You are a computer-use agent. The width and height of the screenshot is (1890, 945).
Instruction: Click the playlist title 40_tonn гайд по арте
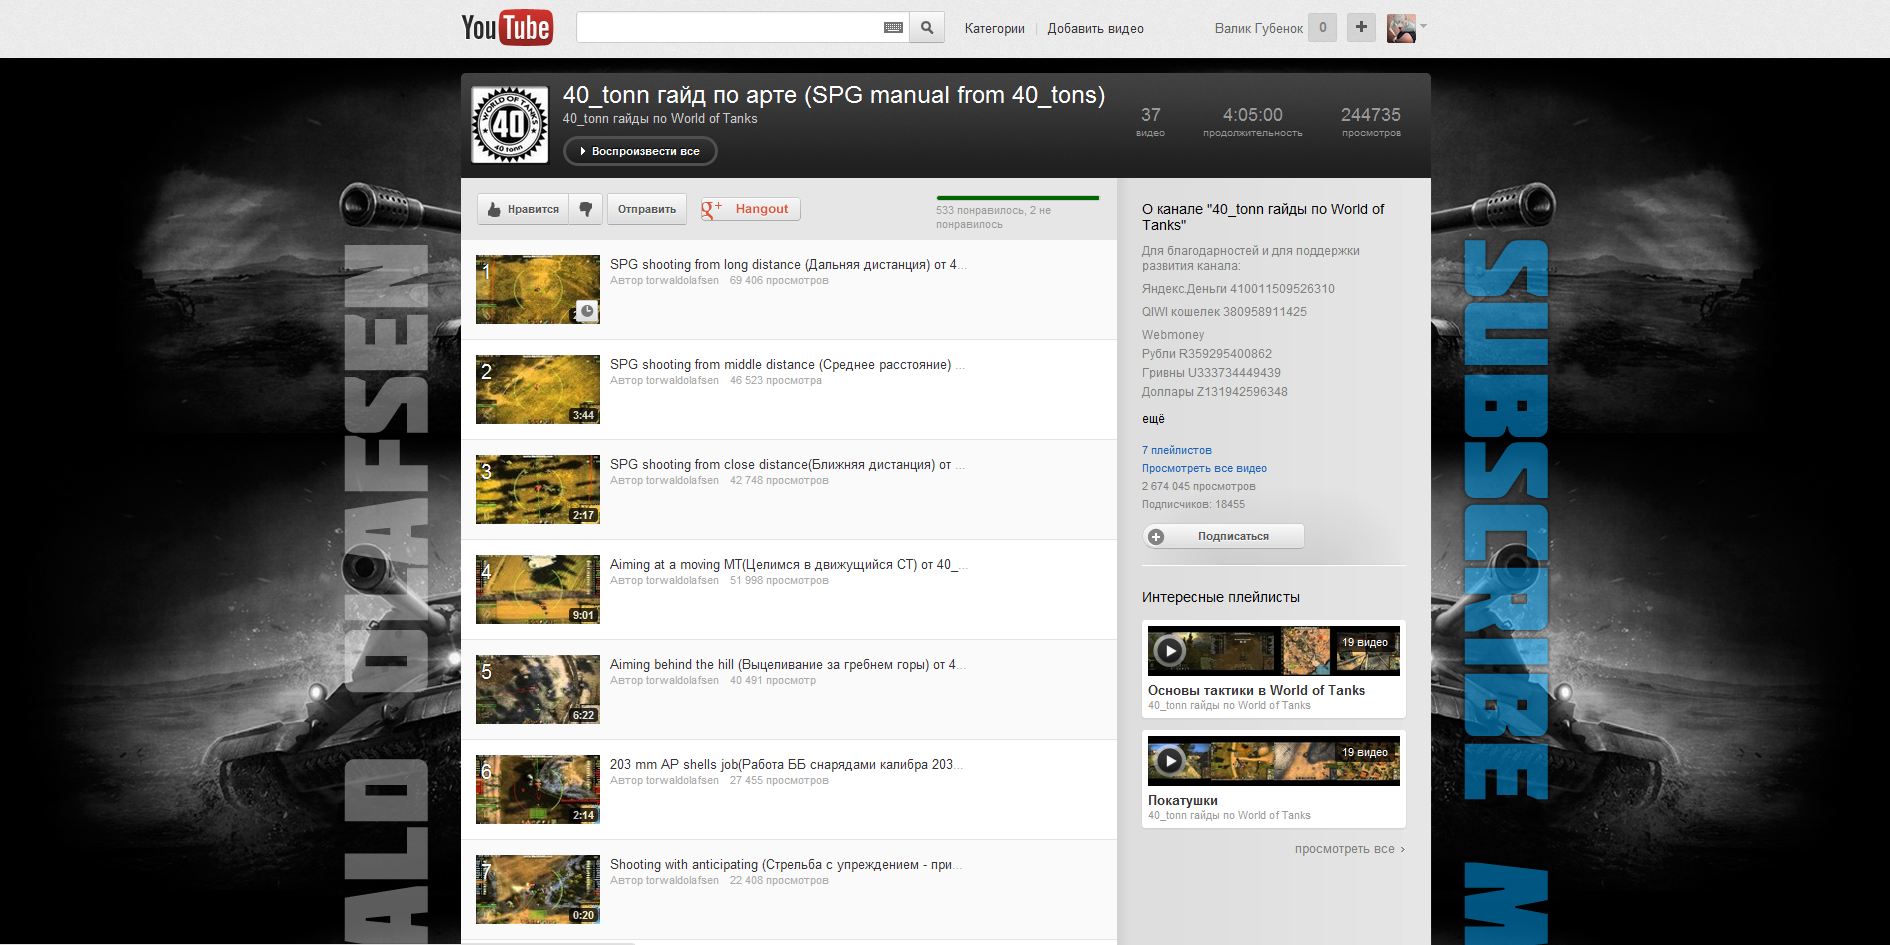click(833, 95)
